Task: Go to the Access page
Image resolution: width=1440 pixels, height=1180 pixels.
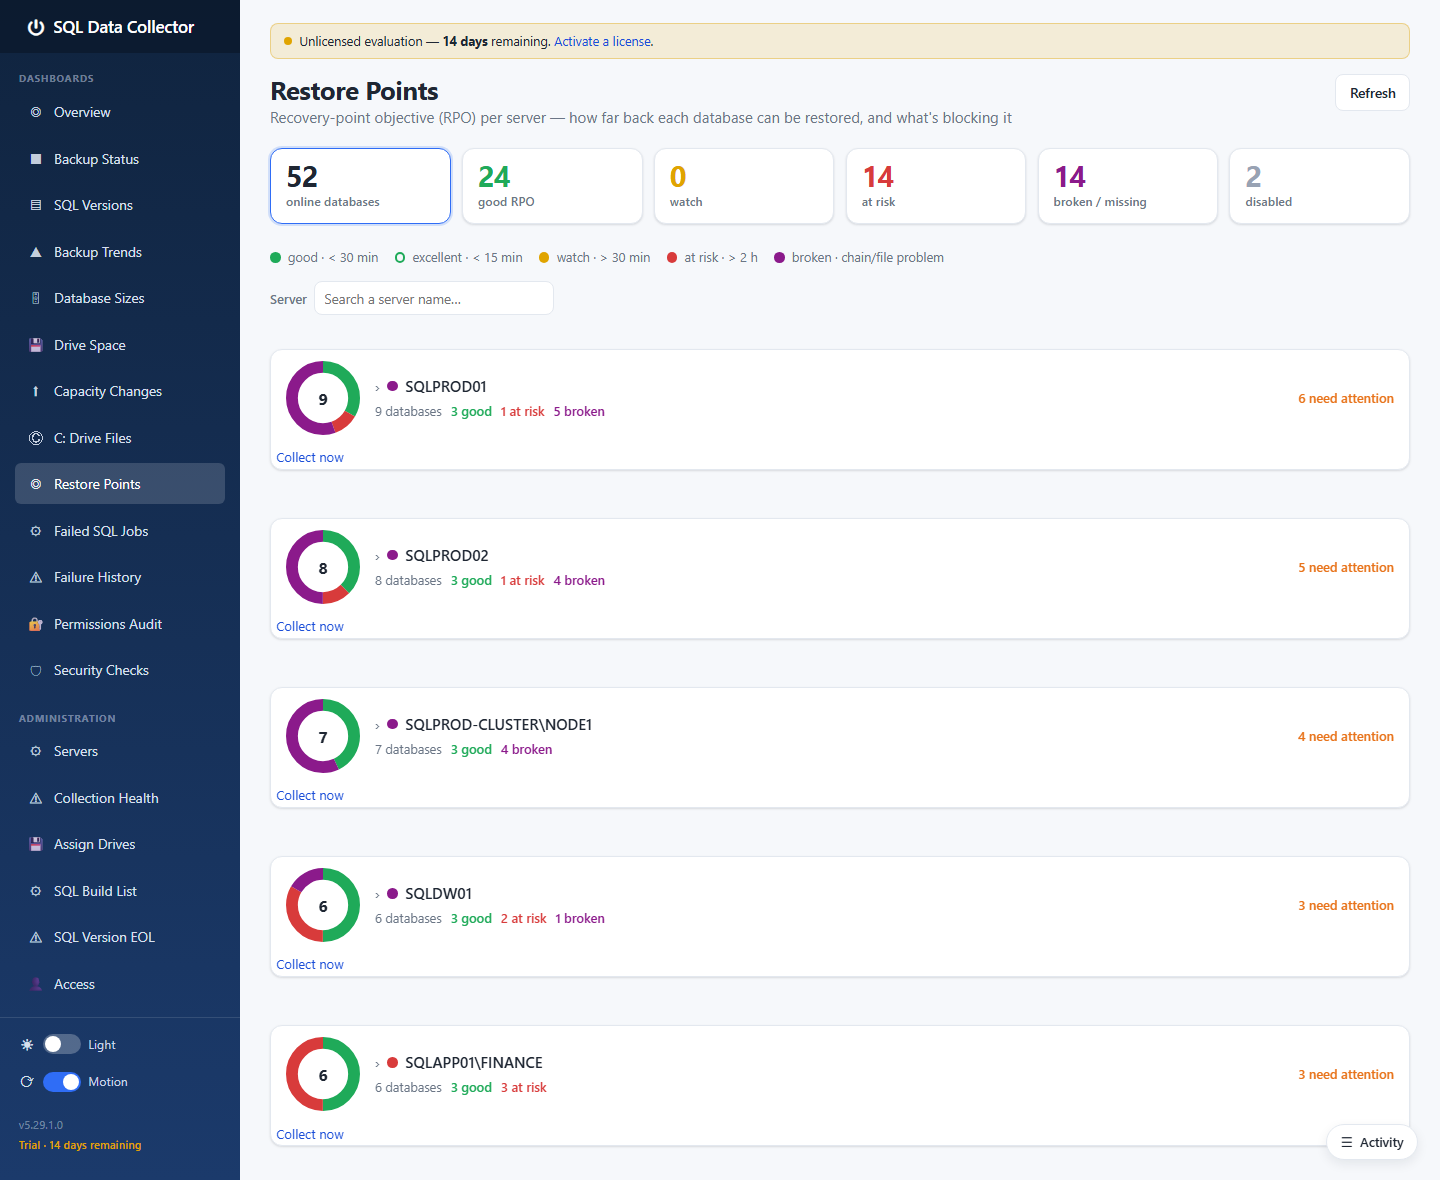Action: [120, 984]
